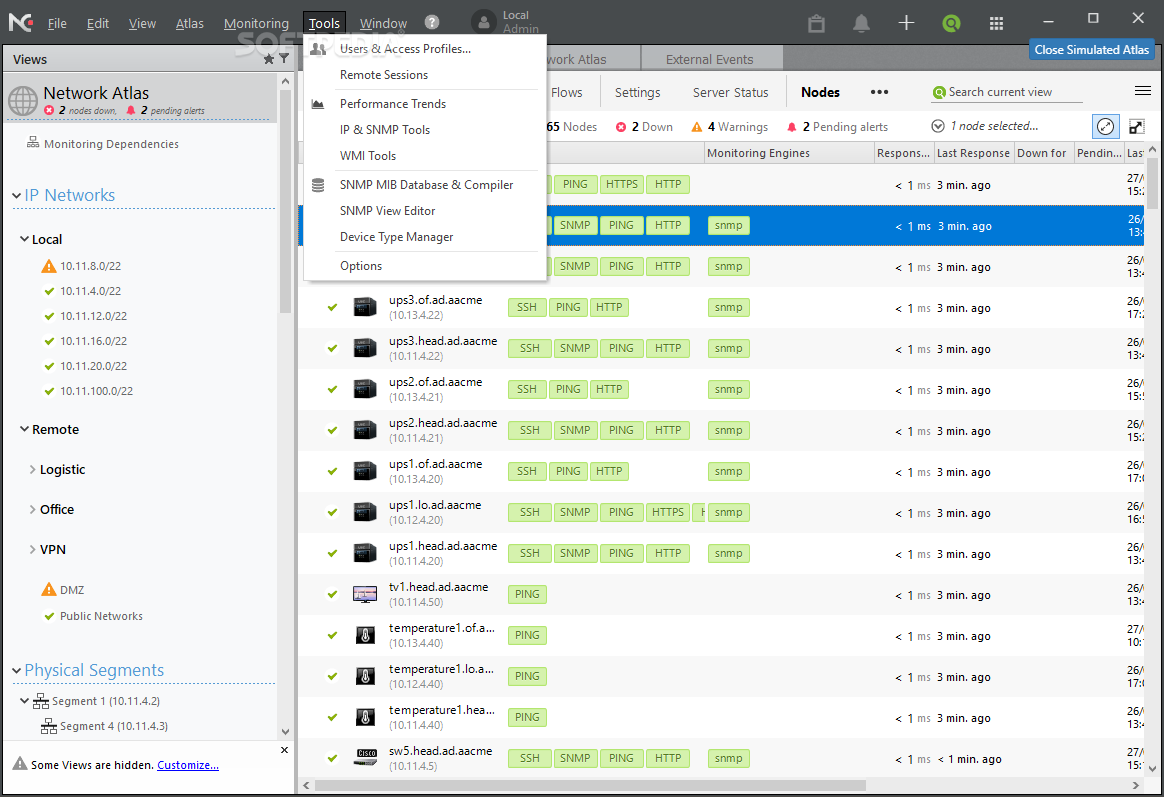Select the ups2.head.ad.aacme node row
1164x797 pixels.
(x=720, y=430)
